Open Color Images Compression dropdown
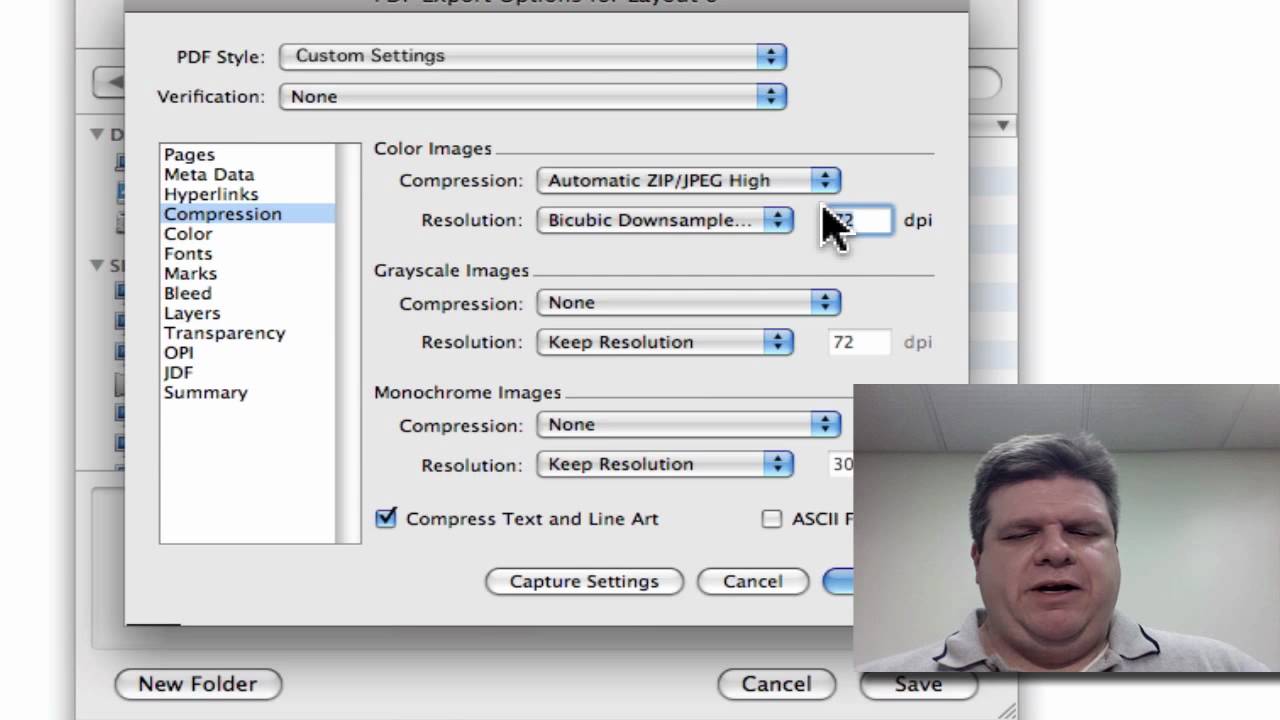The image size is (1280, 720). [x=689, y=180]
